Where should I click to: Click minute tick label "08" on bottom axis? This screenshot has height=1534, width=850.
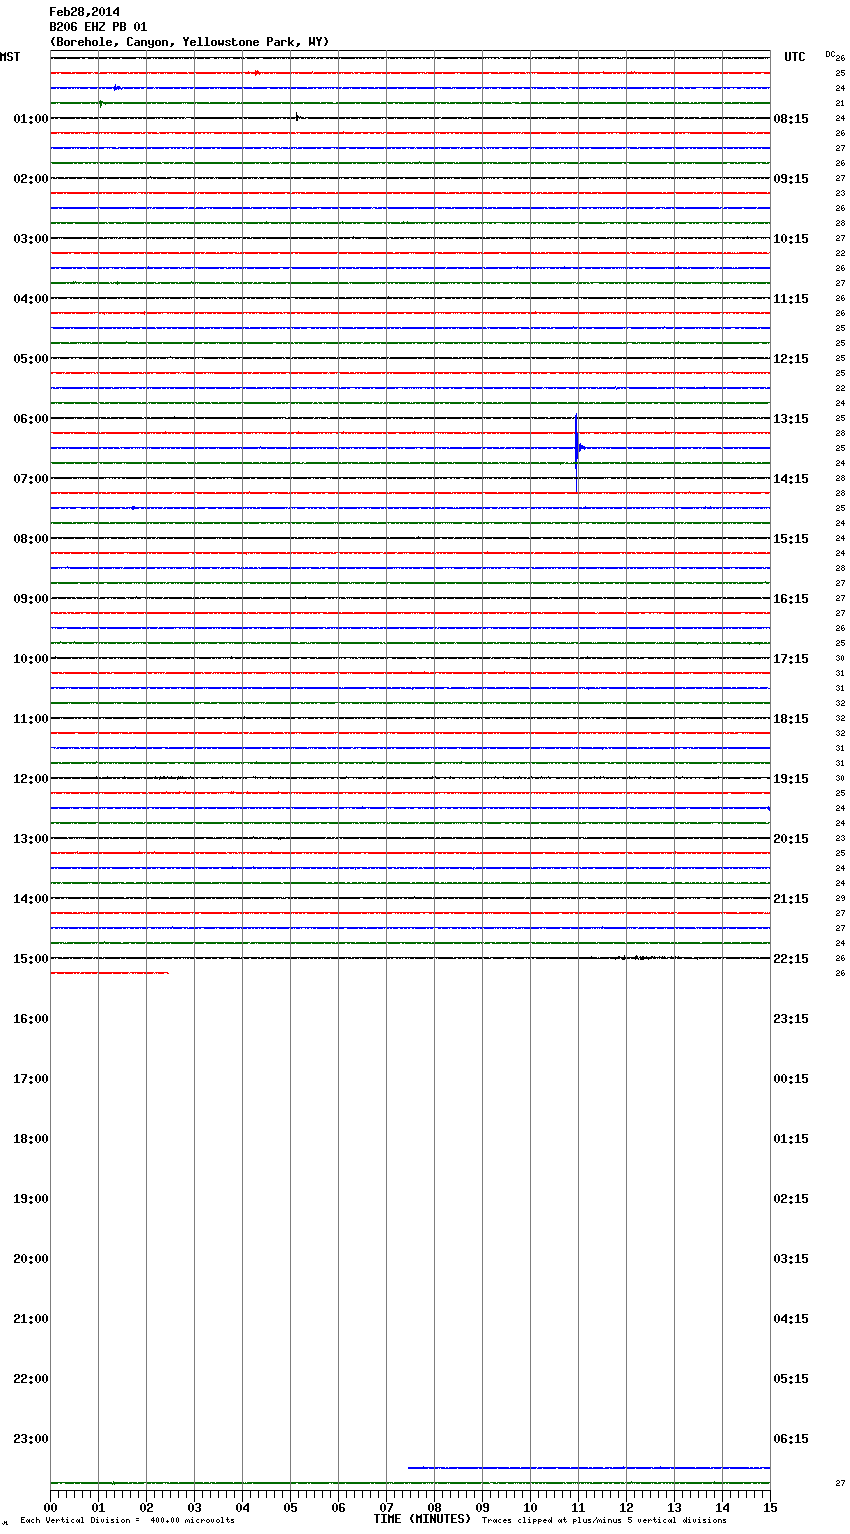coord(434,1507)
